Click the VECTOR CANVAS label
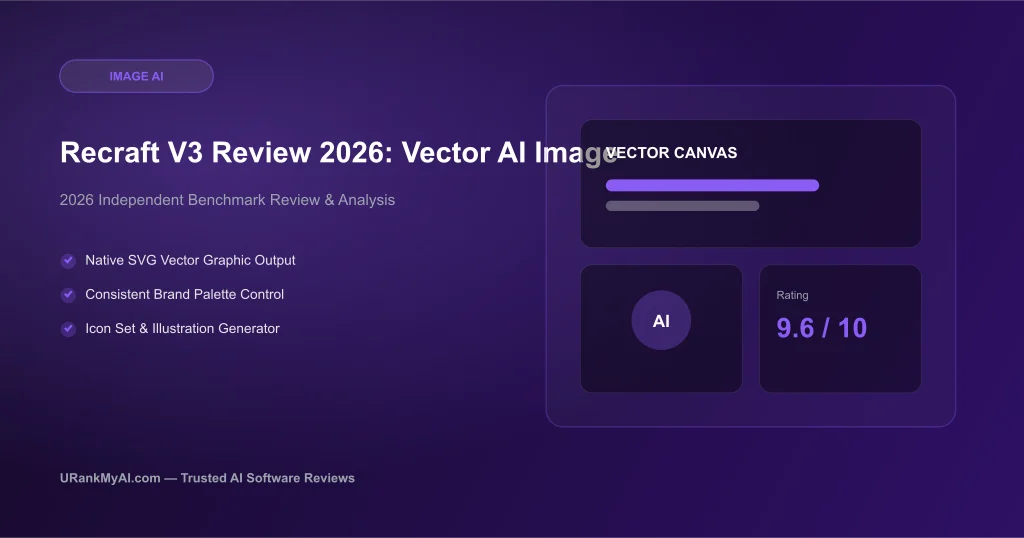Screen dimensions: 1024x538 (671, 153)
